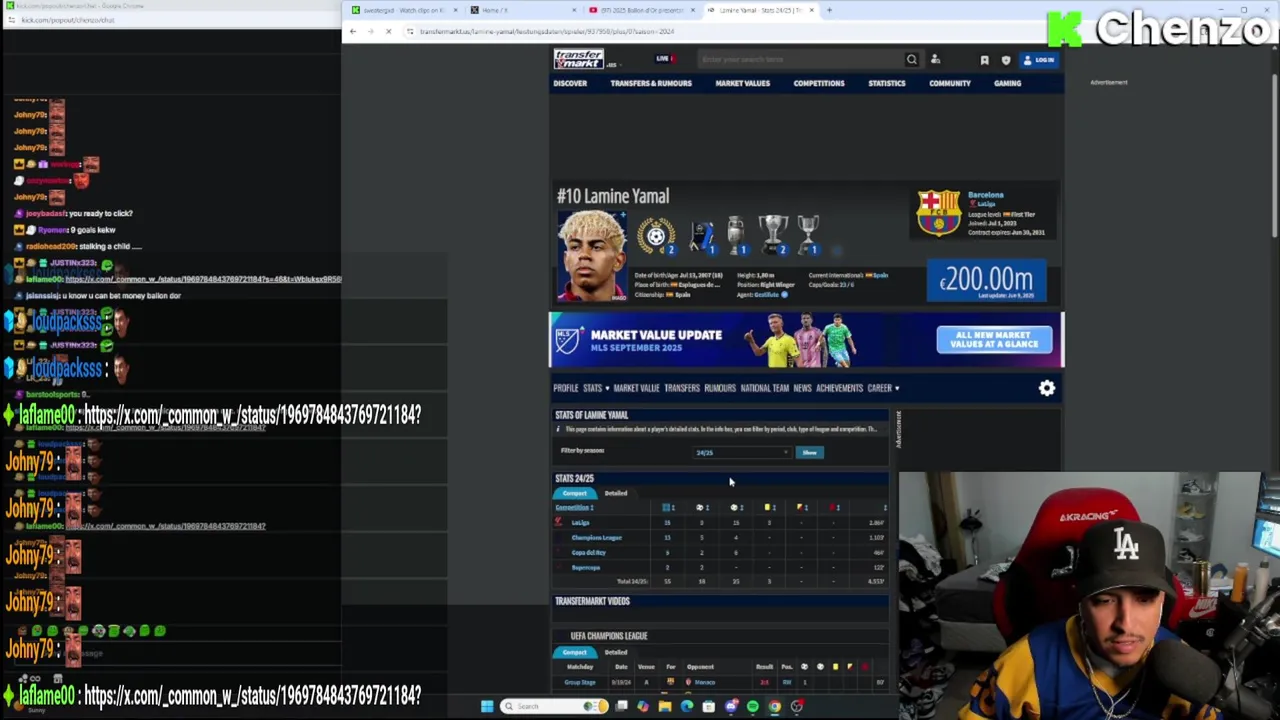
Task: Sort by yellow cards column icon
Action: (x=768, y=507)
